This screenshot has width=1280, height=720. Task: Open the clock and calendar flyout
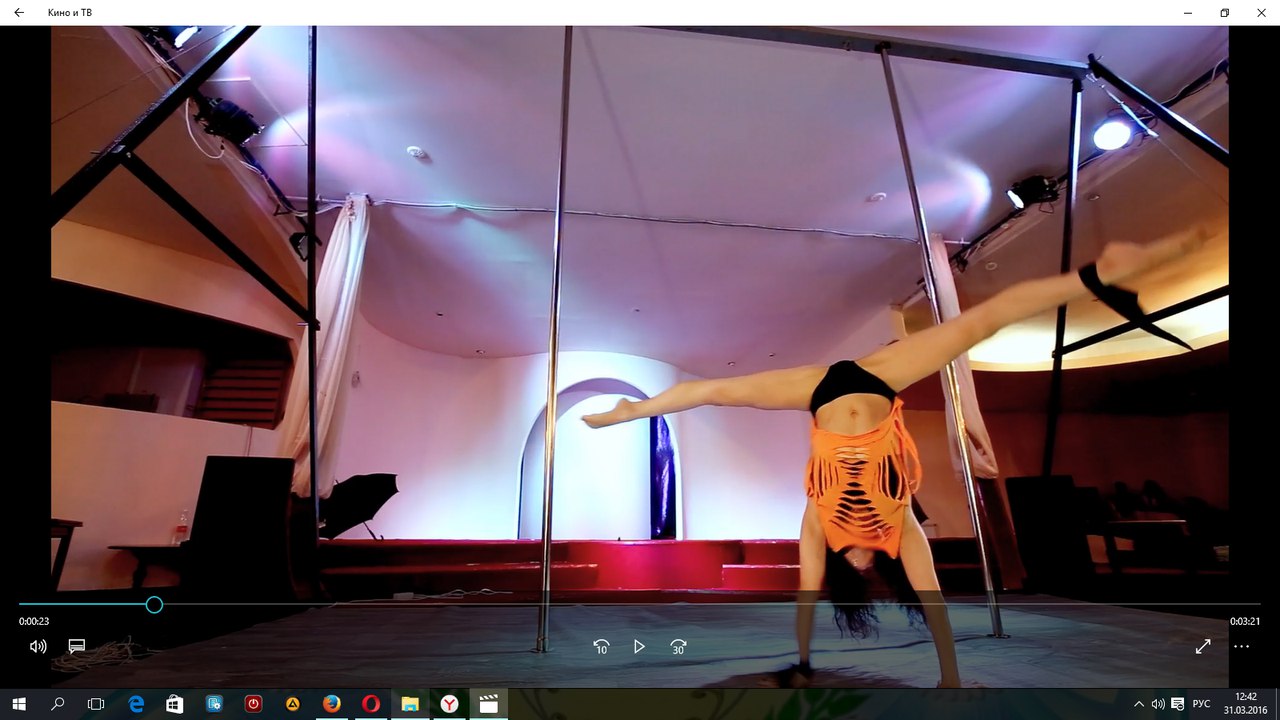tap(1246, 704)
